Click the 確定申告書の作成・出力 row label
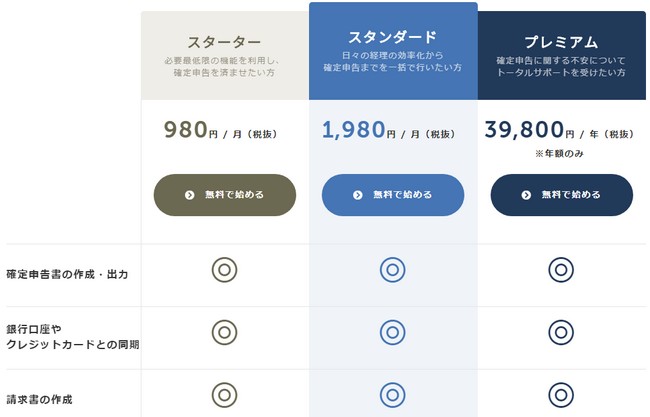The height and width of the screenshot is (417, 650). point(67,274)
